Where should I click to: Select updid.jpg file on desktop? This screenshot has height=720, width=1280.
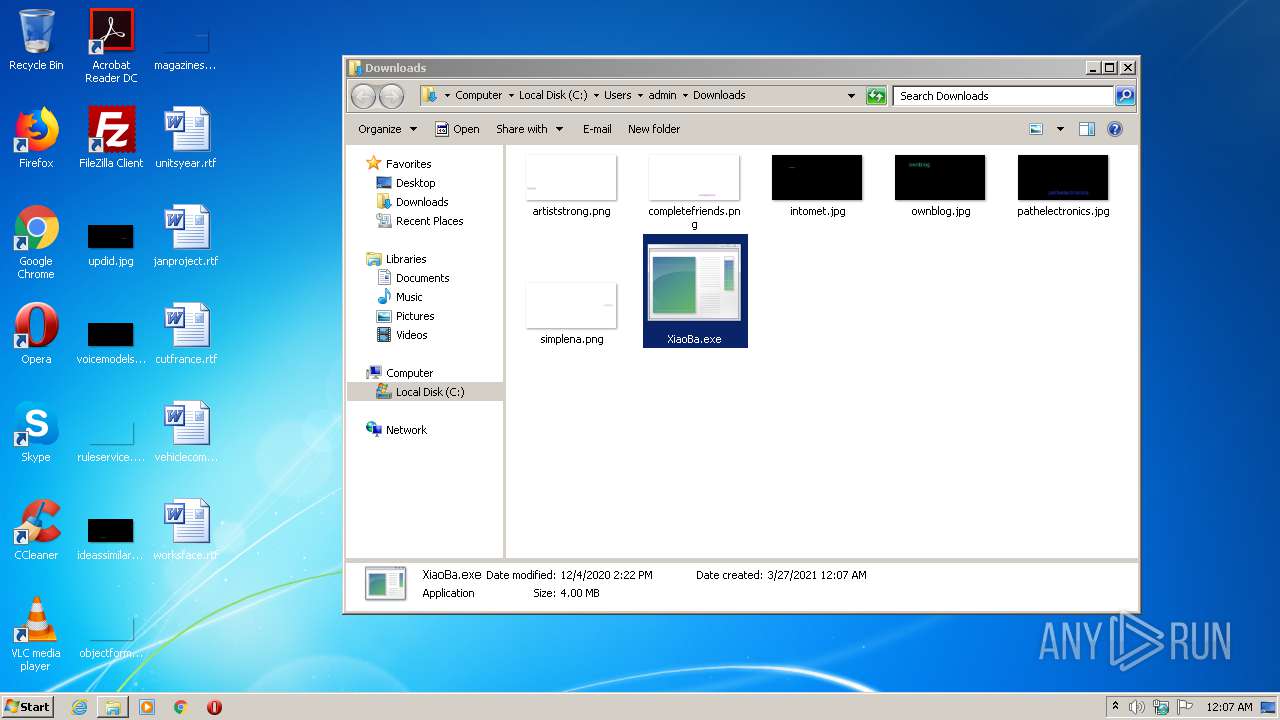[x=111, y=245]
